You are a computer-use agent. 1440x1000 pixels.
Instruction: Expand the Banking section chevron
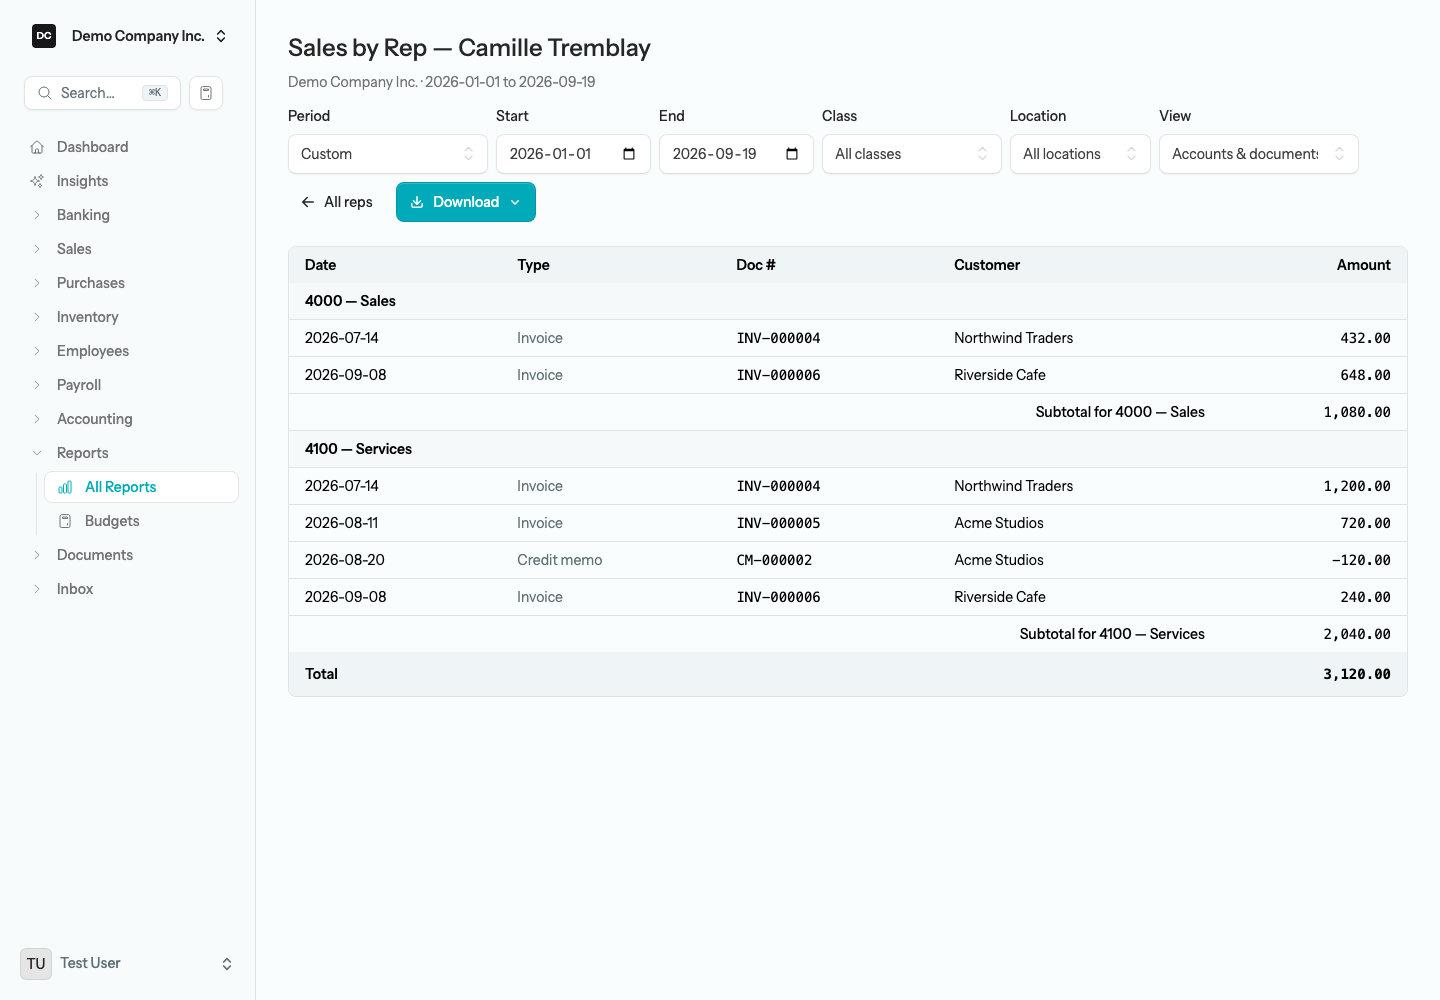point(37,215)
